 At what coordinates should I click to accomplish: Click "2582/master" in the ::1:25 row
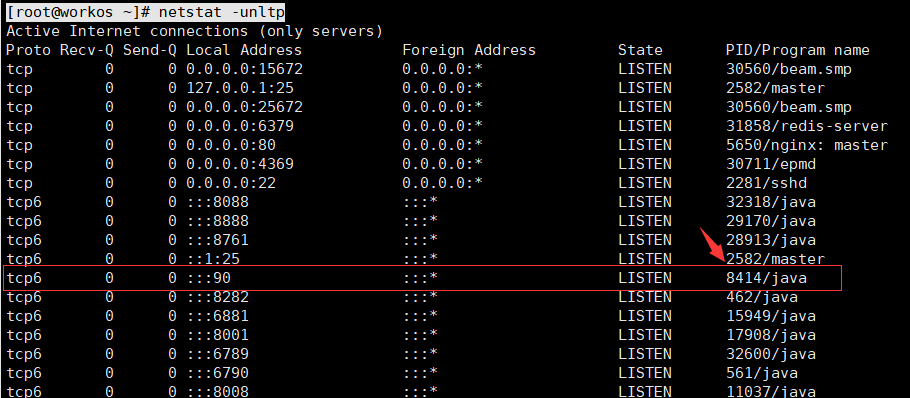coord(775,259)
